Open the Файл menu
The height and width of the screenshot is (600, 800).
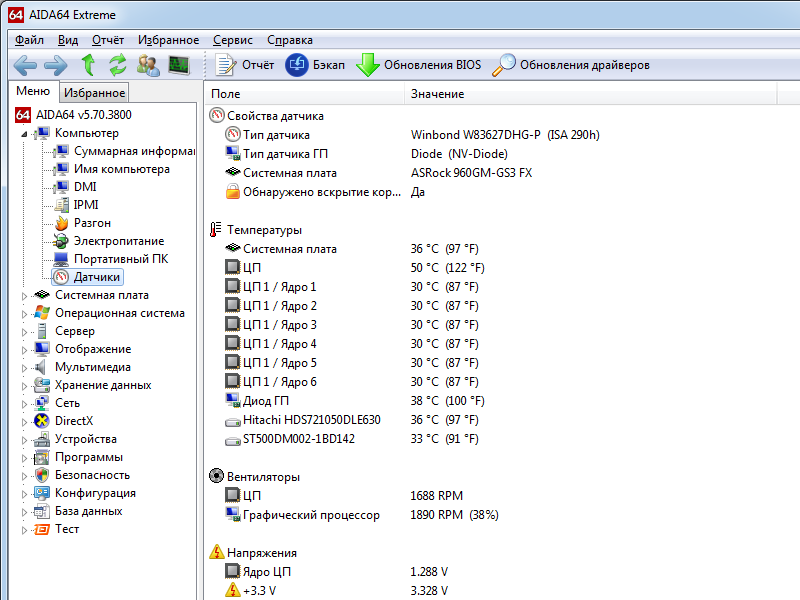[x=29, y=40]
